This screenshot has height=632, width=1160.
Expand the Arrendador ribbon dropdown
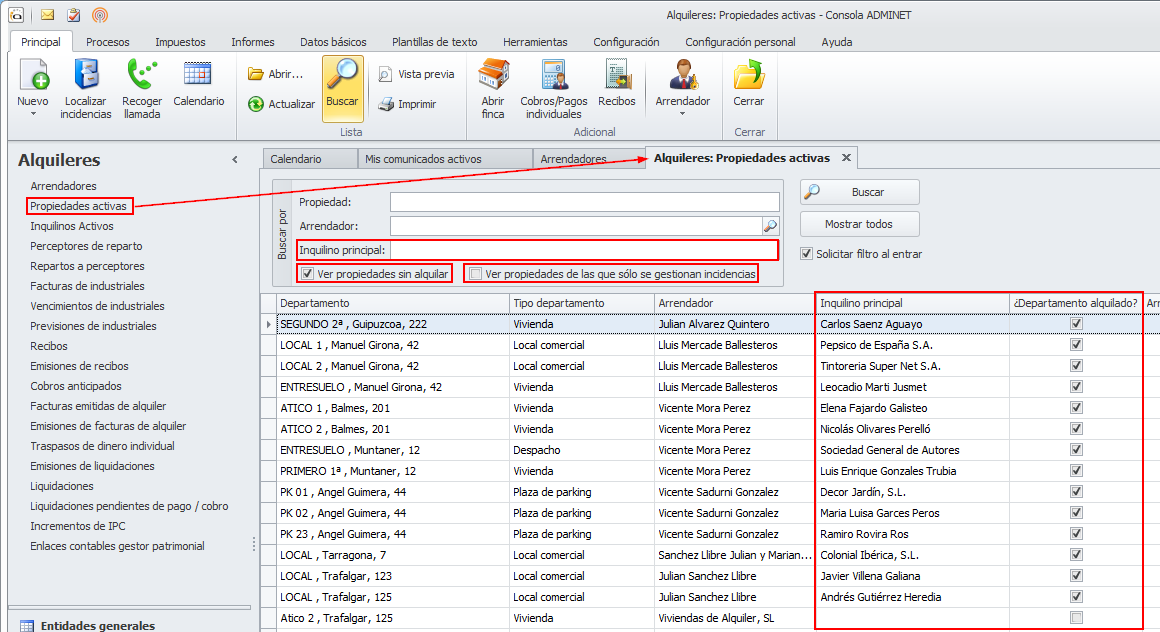coord(683,114)
